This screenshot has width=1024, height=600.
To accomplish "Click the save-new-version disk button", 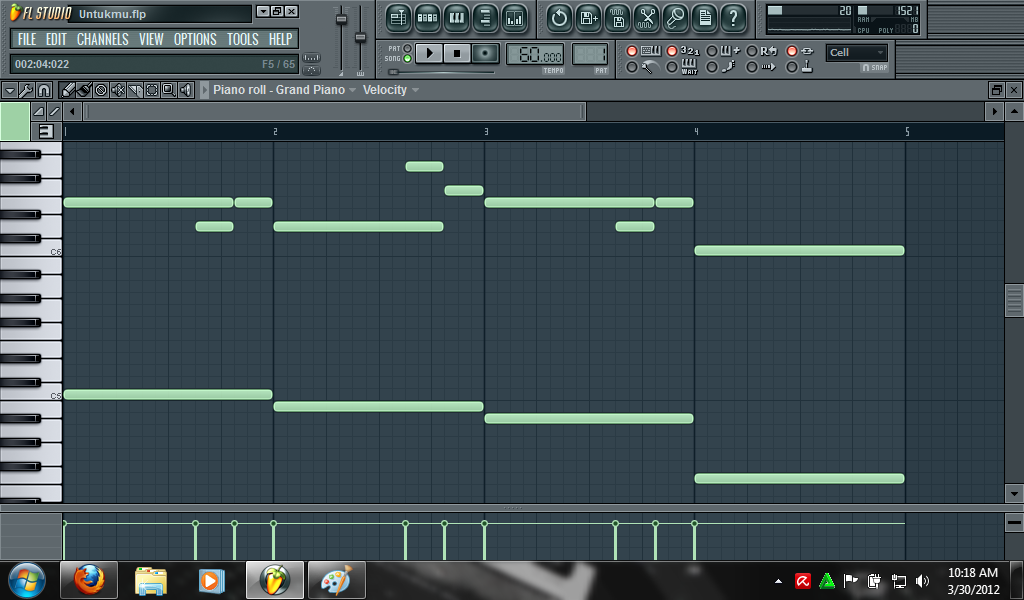I will 588,18.
